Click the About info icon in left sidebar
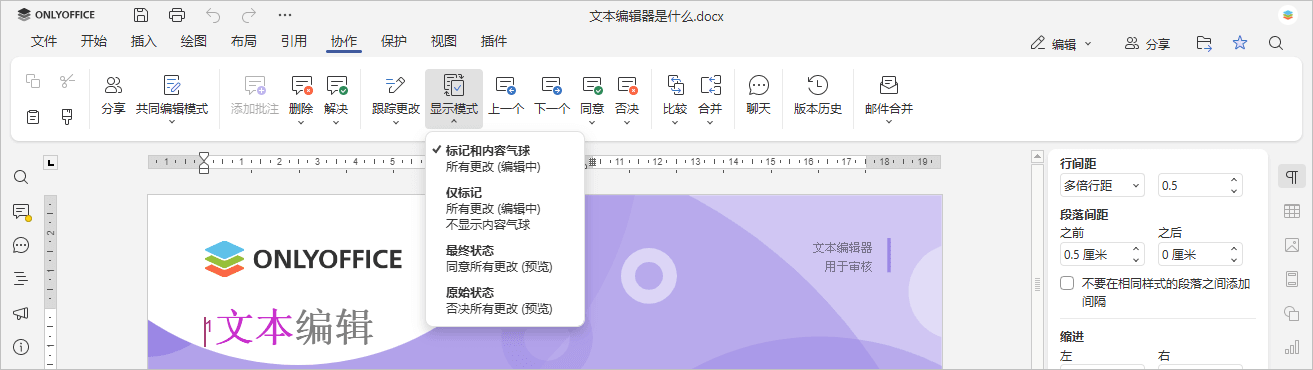 point(21,347)
